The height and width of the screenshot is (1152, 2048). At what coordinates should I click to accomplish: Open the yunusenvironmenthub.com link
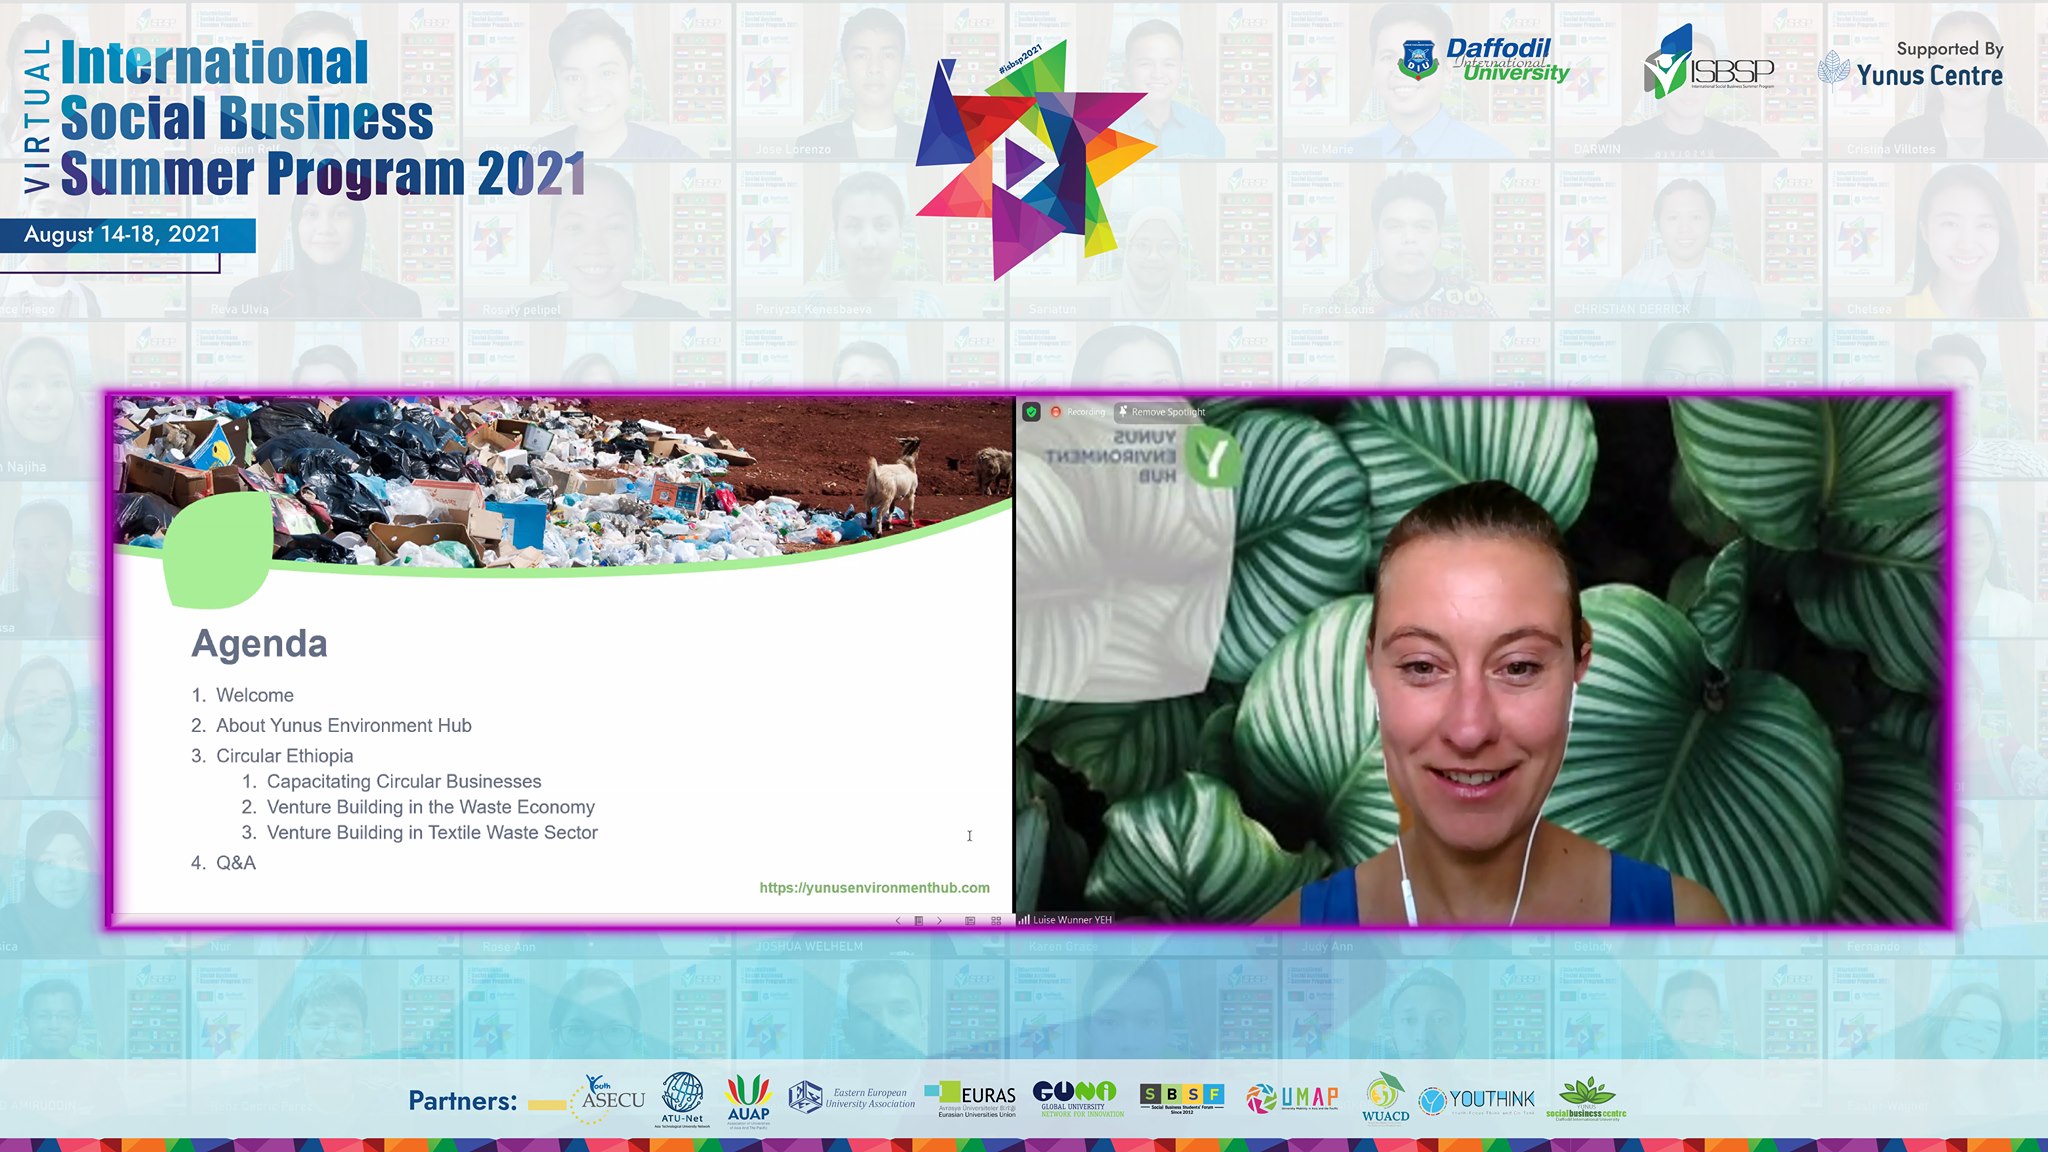click(x=873, y=887)
